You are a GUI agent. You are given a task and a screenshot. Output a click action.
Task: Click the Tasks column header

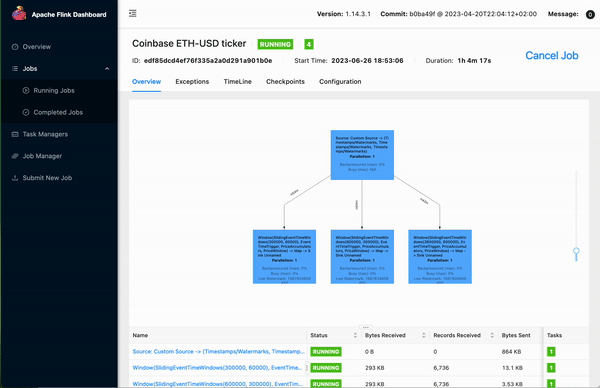[554, 335]
